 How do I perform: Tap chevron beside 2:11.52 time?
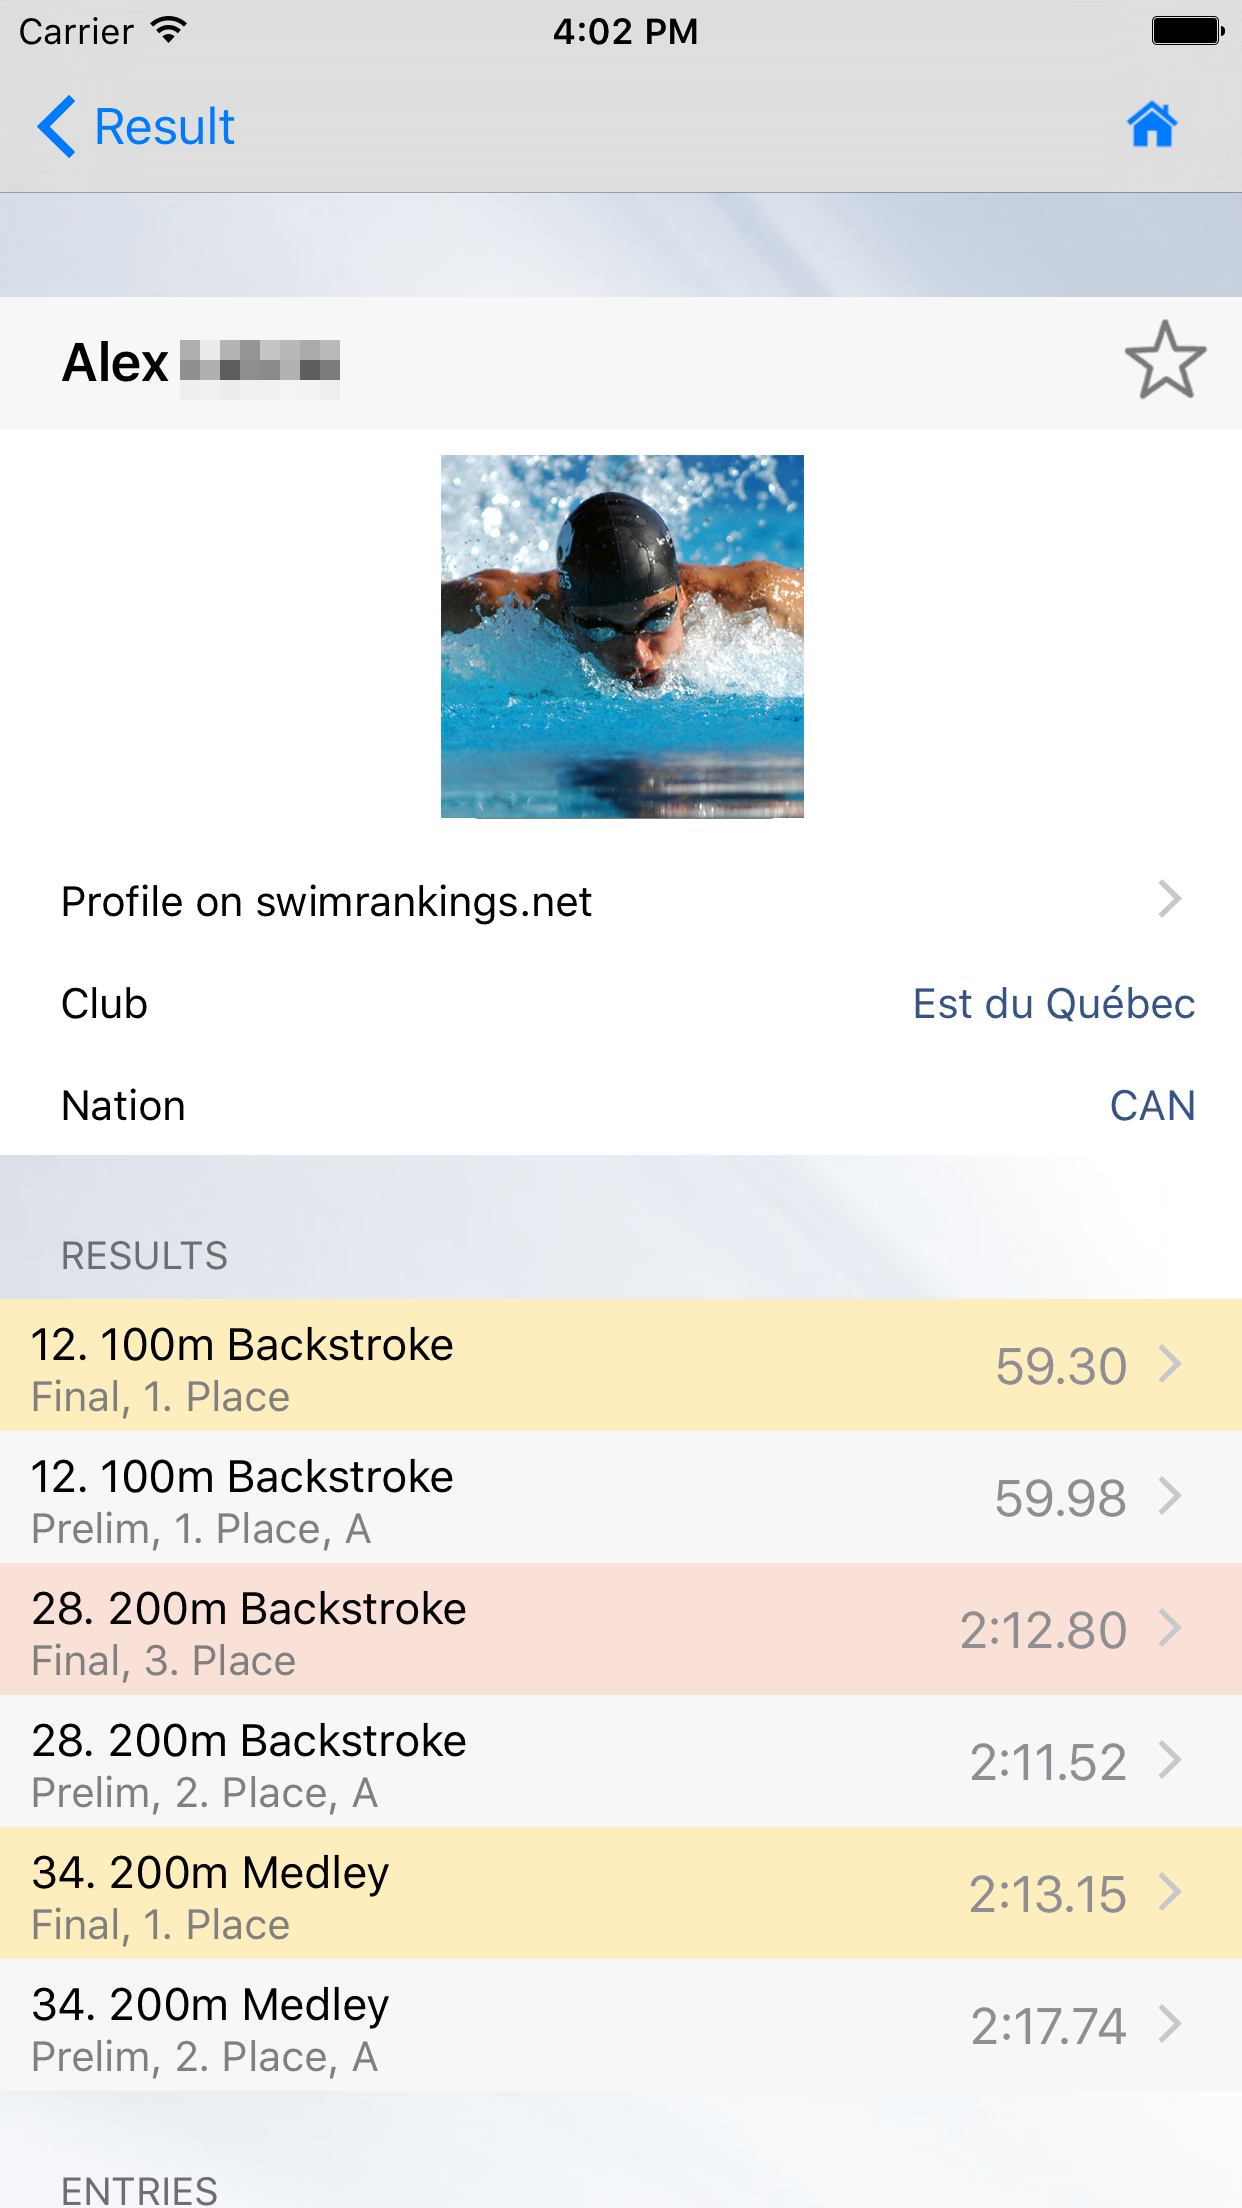click(1170, 1761)
